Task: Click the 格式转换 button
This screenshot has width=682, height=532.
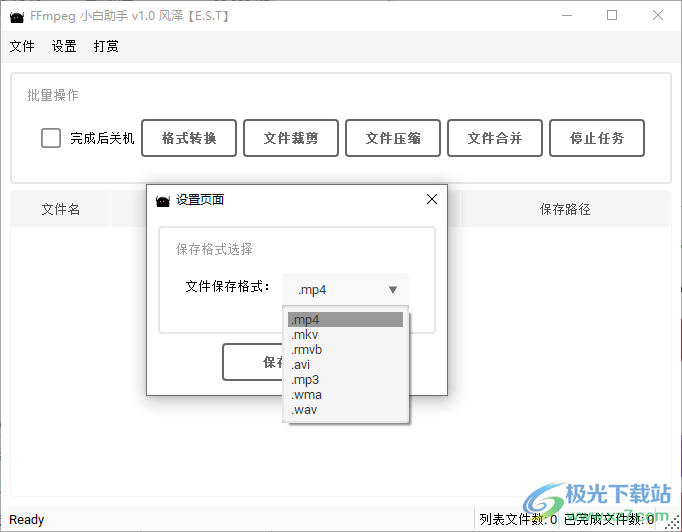Action: coord(189,138)
